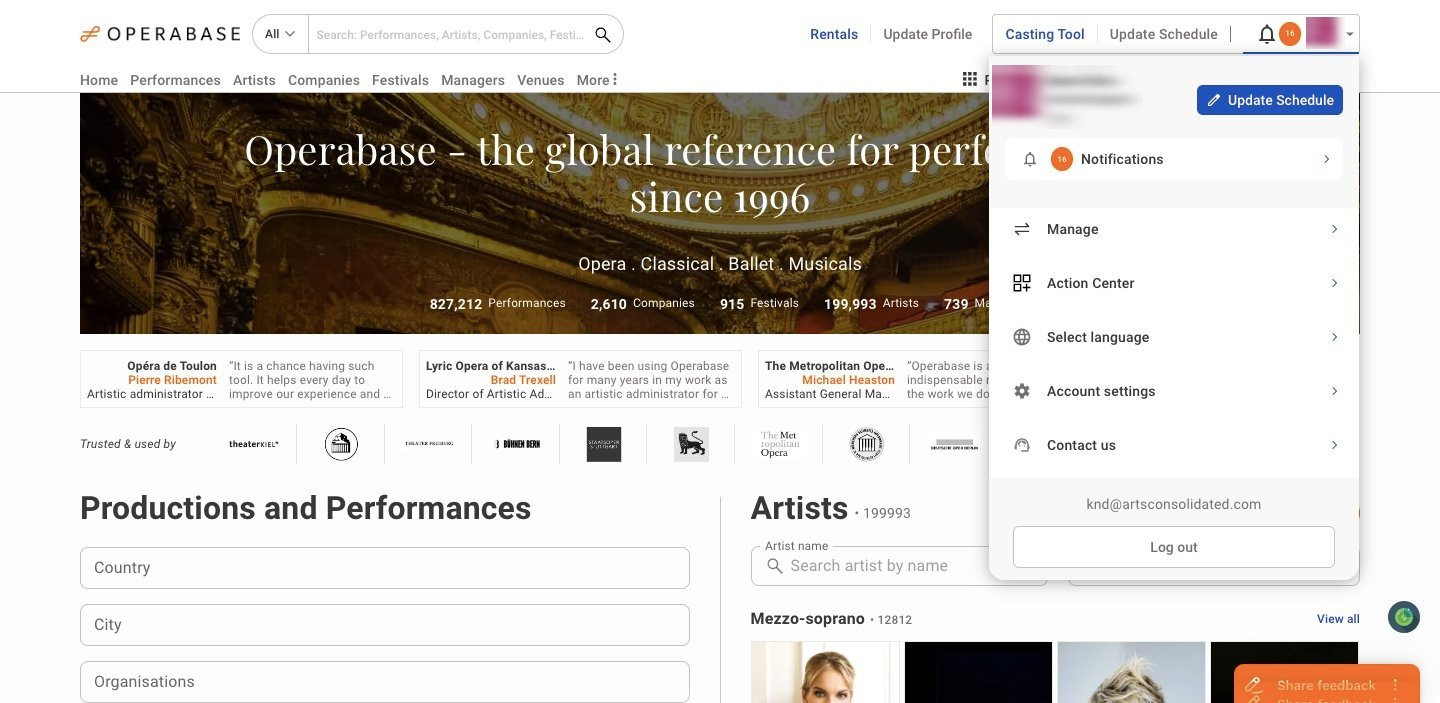Open the Rentals link

click(x=834, y=34)
